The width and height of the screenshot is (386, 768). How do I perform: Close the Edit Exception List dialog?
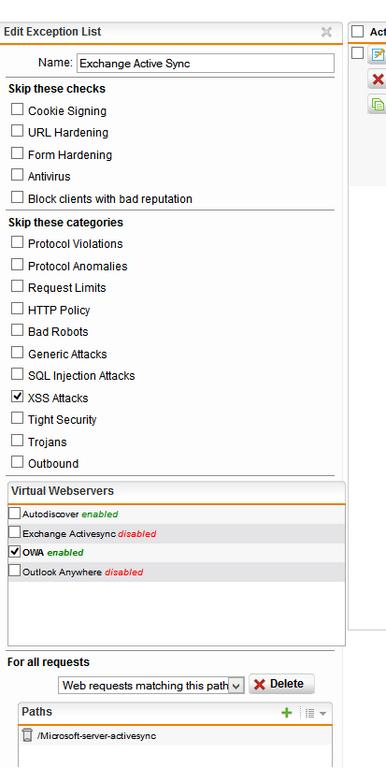pos(326,32)
